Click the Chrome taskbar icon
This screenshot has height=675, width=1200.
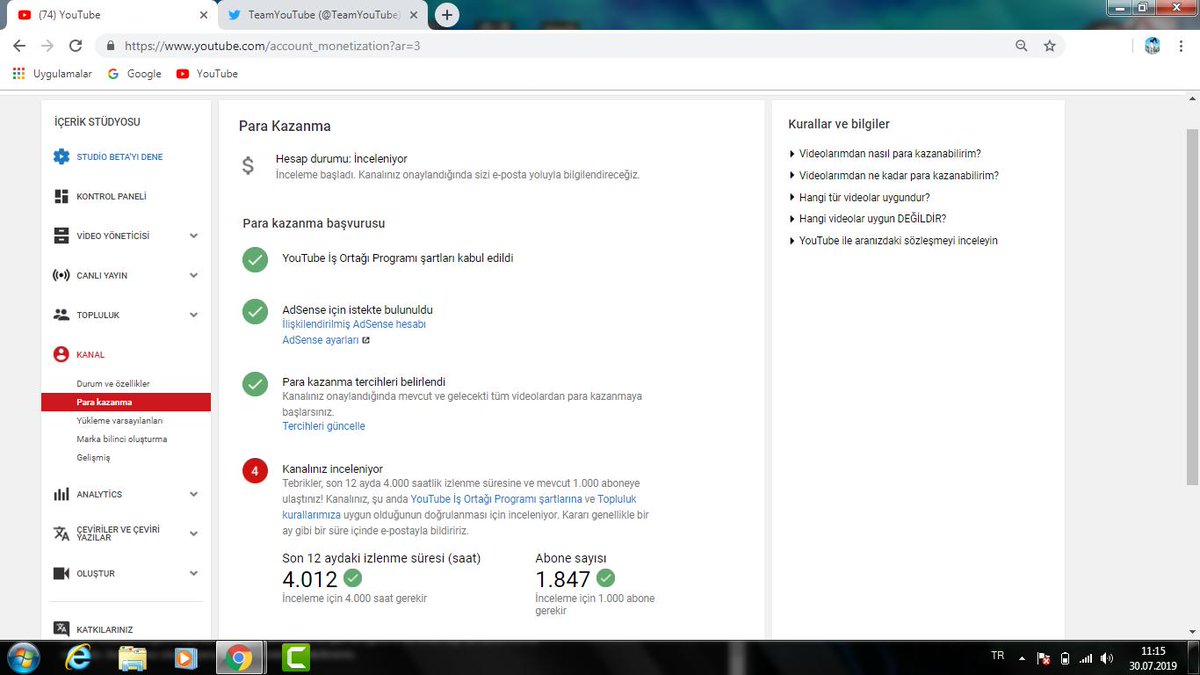coord(238,657)
